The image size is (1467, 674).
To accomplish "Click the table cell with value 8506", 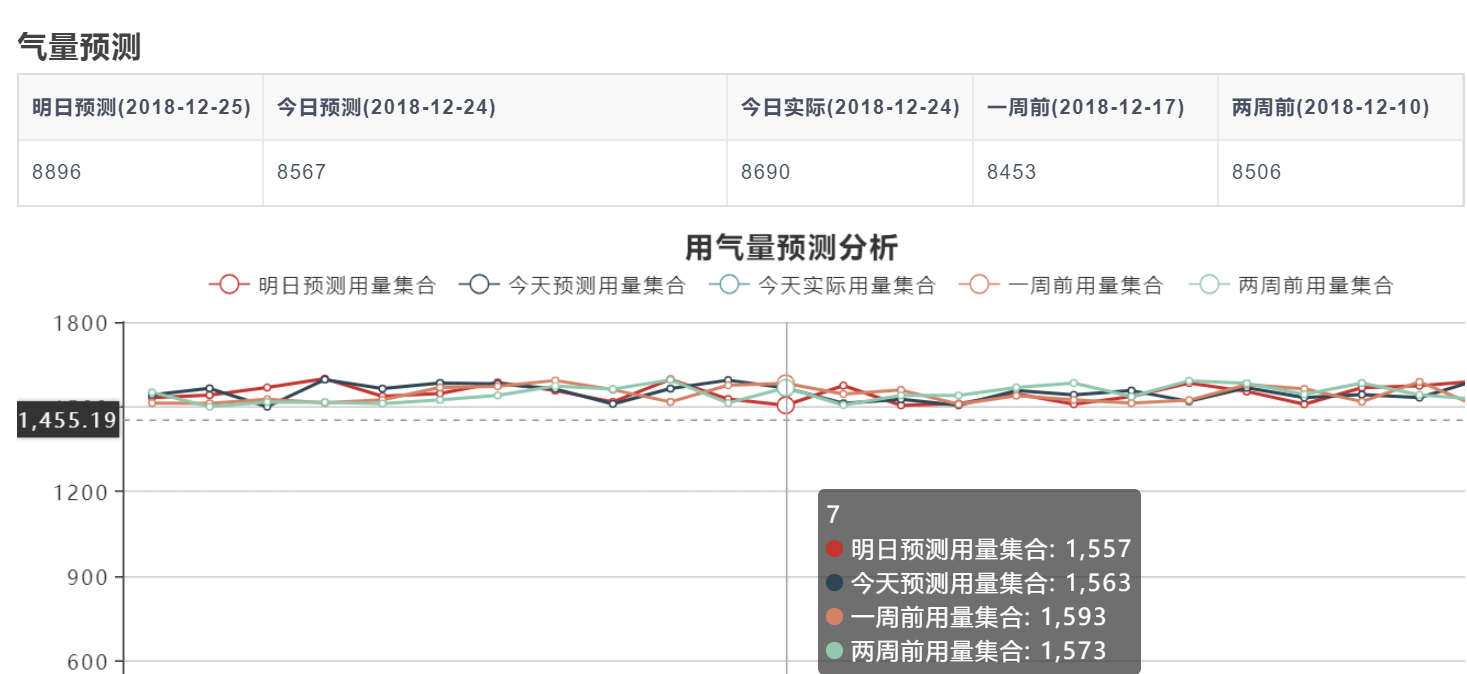I will pyautogui.click(x=1256, y=172).
